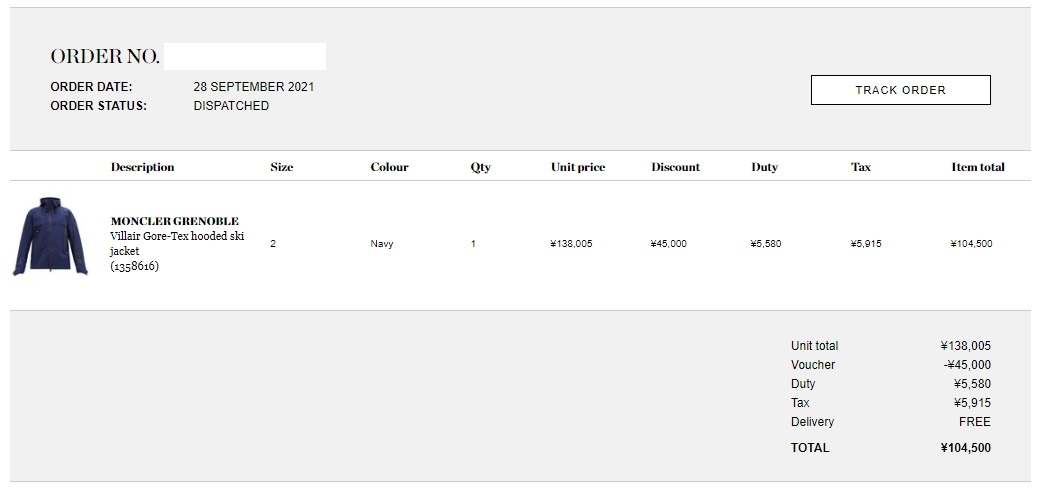Open the navy ski jacket thumbnail

51,237
